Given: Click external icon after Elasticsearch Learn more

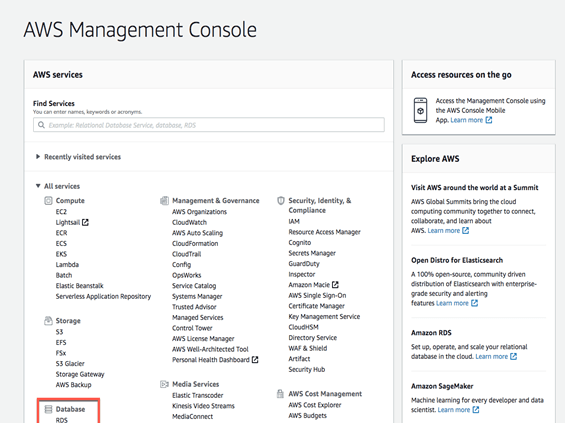Looking at the screenshot, I should point(475,303).
